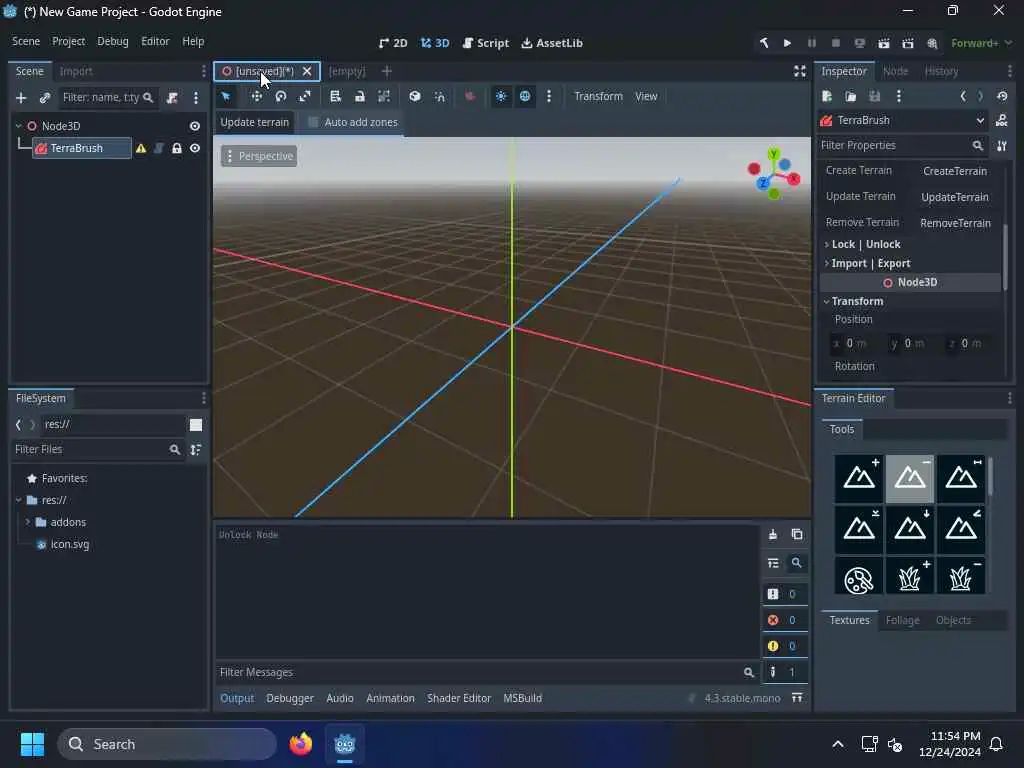Open the Windows Start menu
The width and height of the screenshot is (1024, 768).
pos(32,744)
